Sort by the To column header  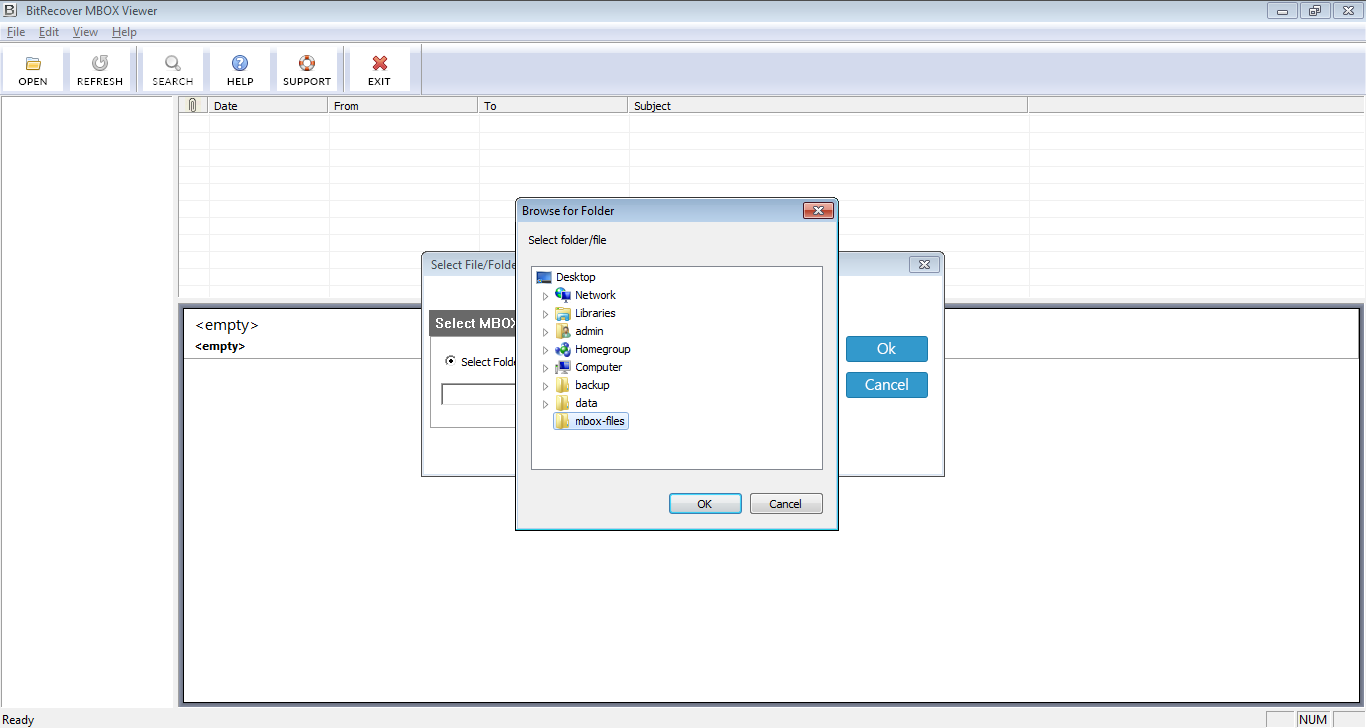[554, 105]
